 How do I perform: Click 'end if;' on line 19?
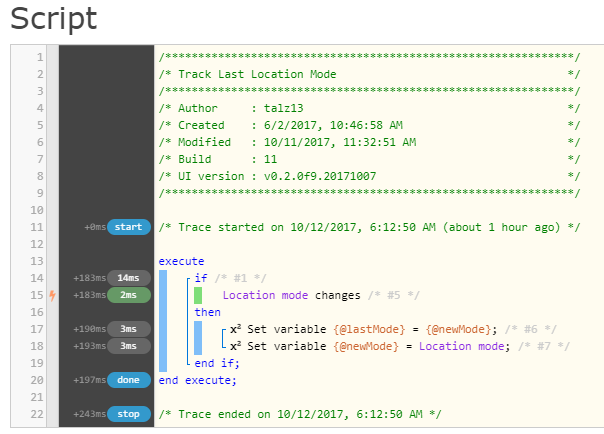coord(217,363)
